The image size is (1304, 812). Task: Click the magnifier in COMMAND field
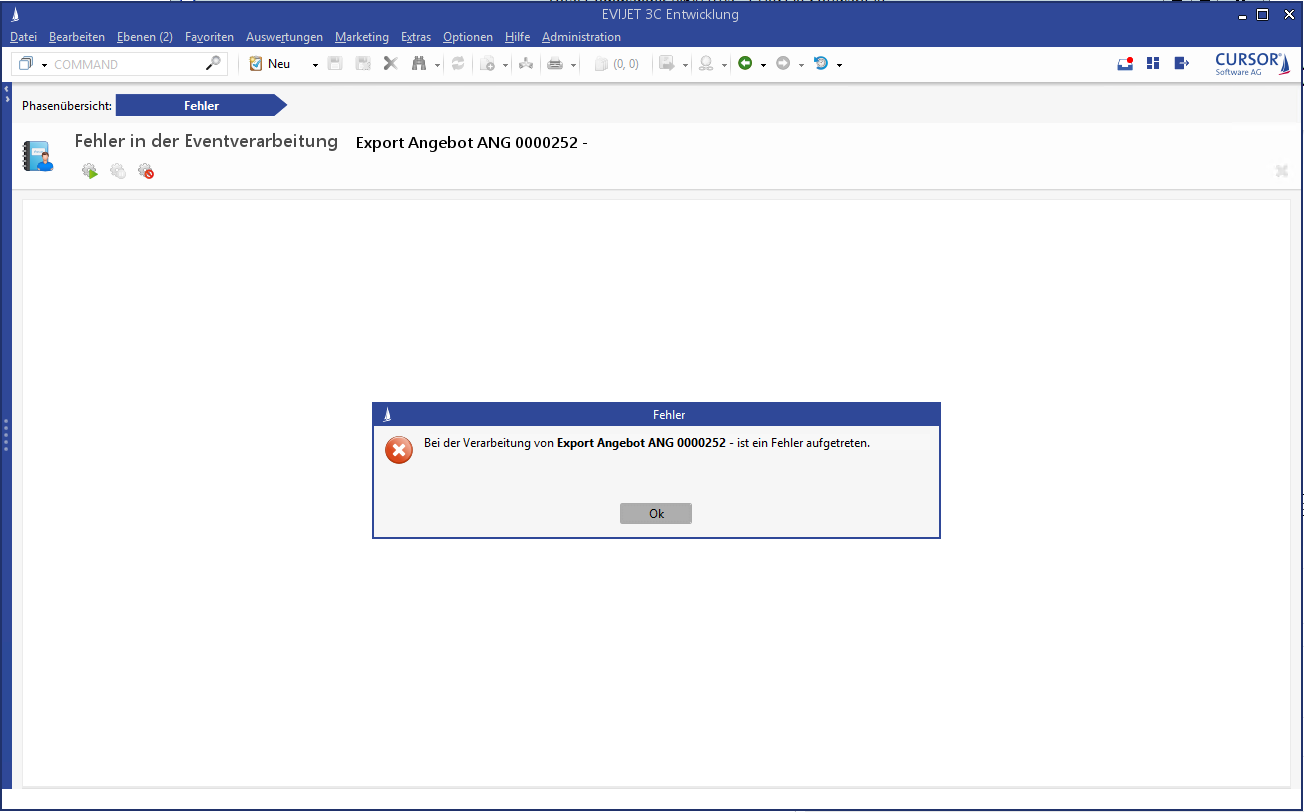(x=213, y=64)
